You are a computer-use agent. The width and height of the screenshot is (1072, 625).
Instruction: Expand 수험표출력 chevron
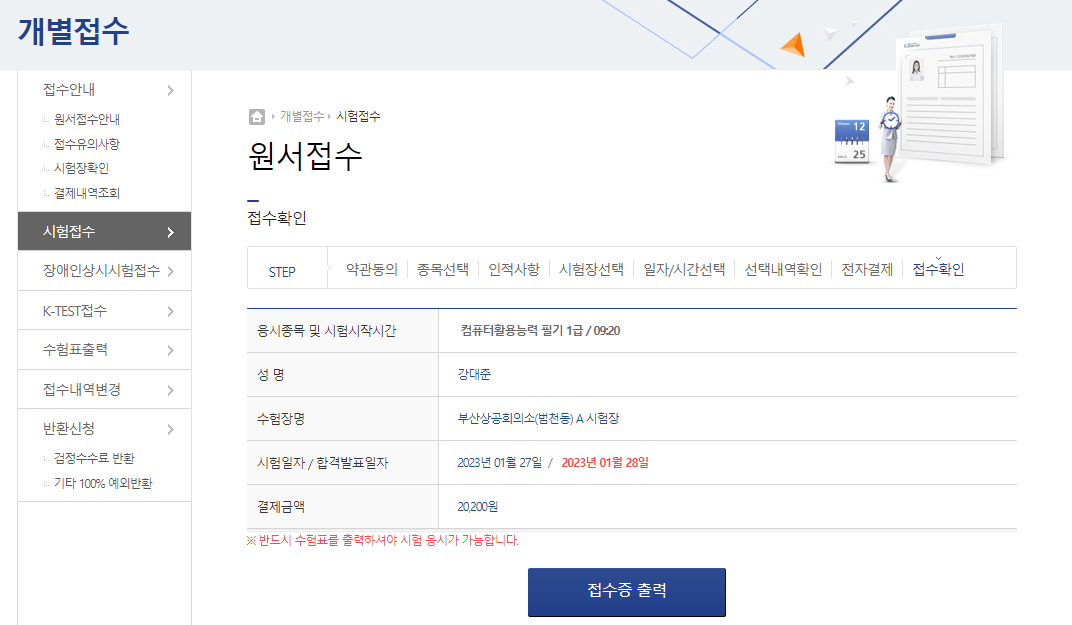click(x=170, y=350)
